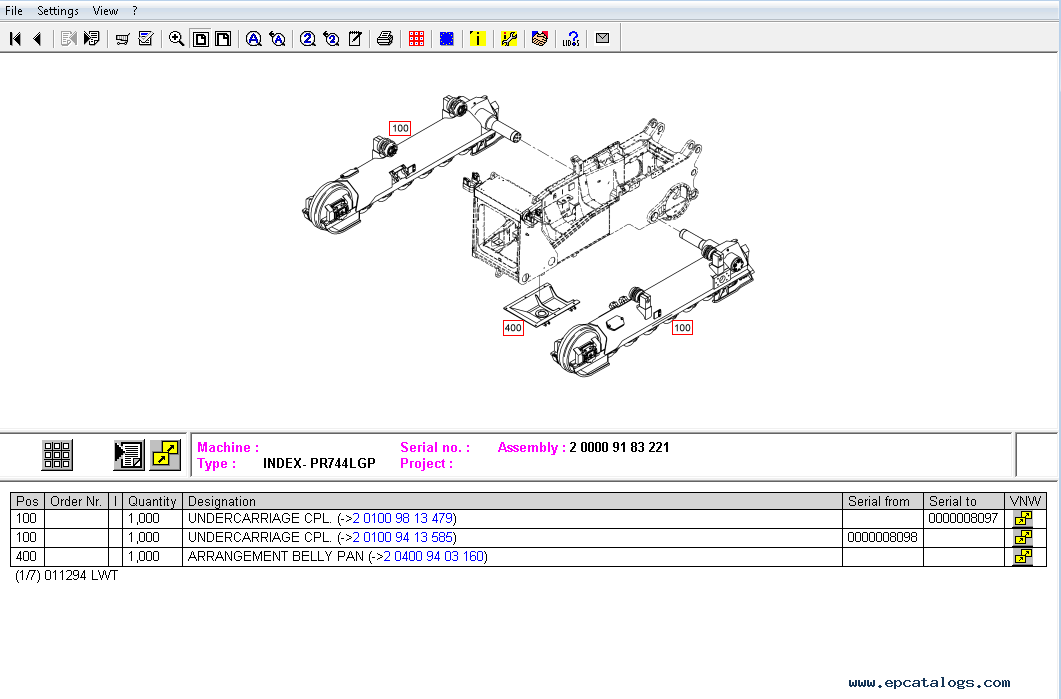Click the lower-right 100 callout in the diagram
The image size is (1061, 699).
681,328
